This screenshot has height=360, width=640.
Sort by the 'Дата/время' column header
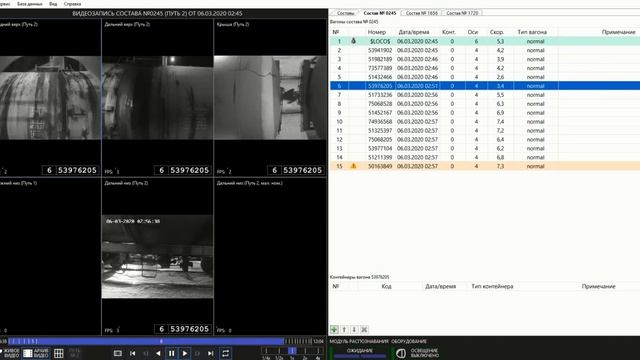[x=413, y=32]
